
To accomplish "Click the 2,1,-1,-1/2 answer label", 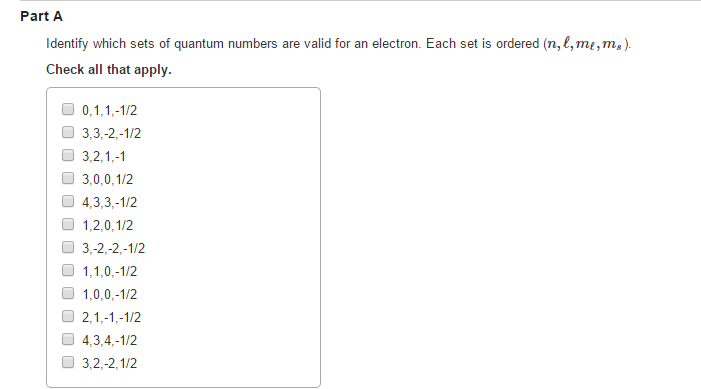I will coord(111,317).
